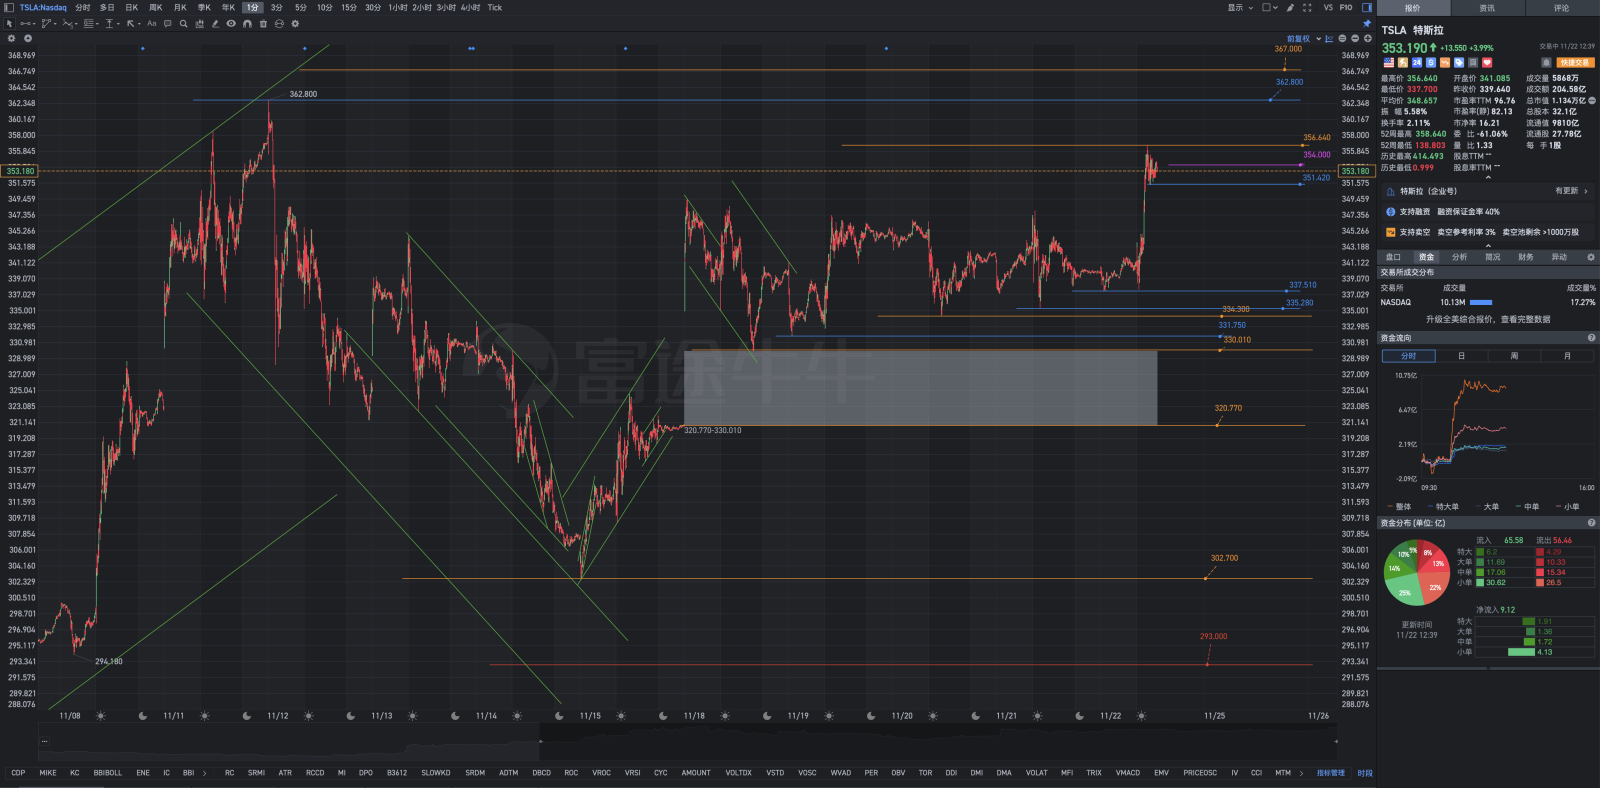Switch to 日K daily chart
1600x788 pixels.
point(131,7)
